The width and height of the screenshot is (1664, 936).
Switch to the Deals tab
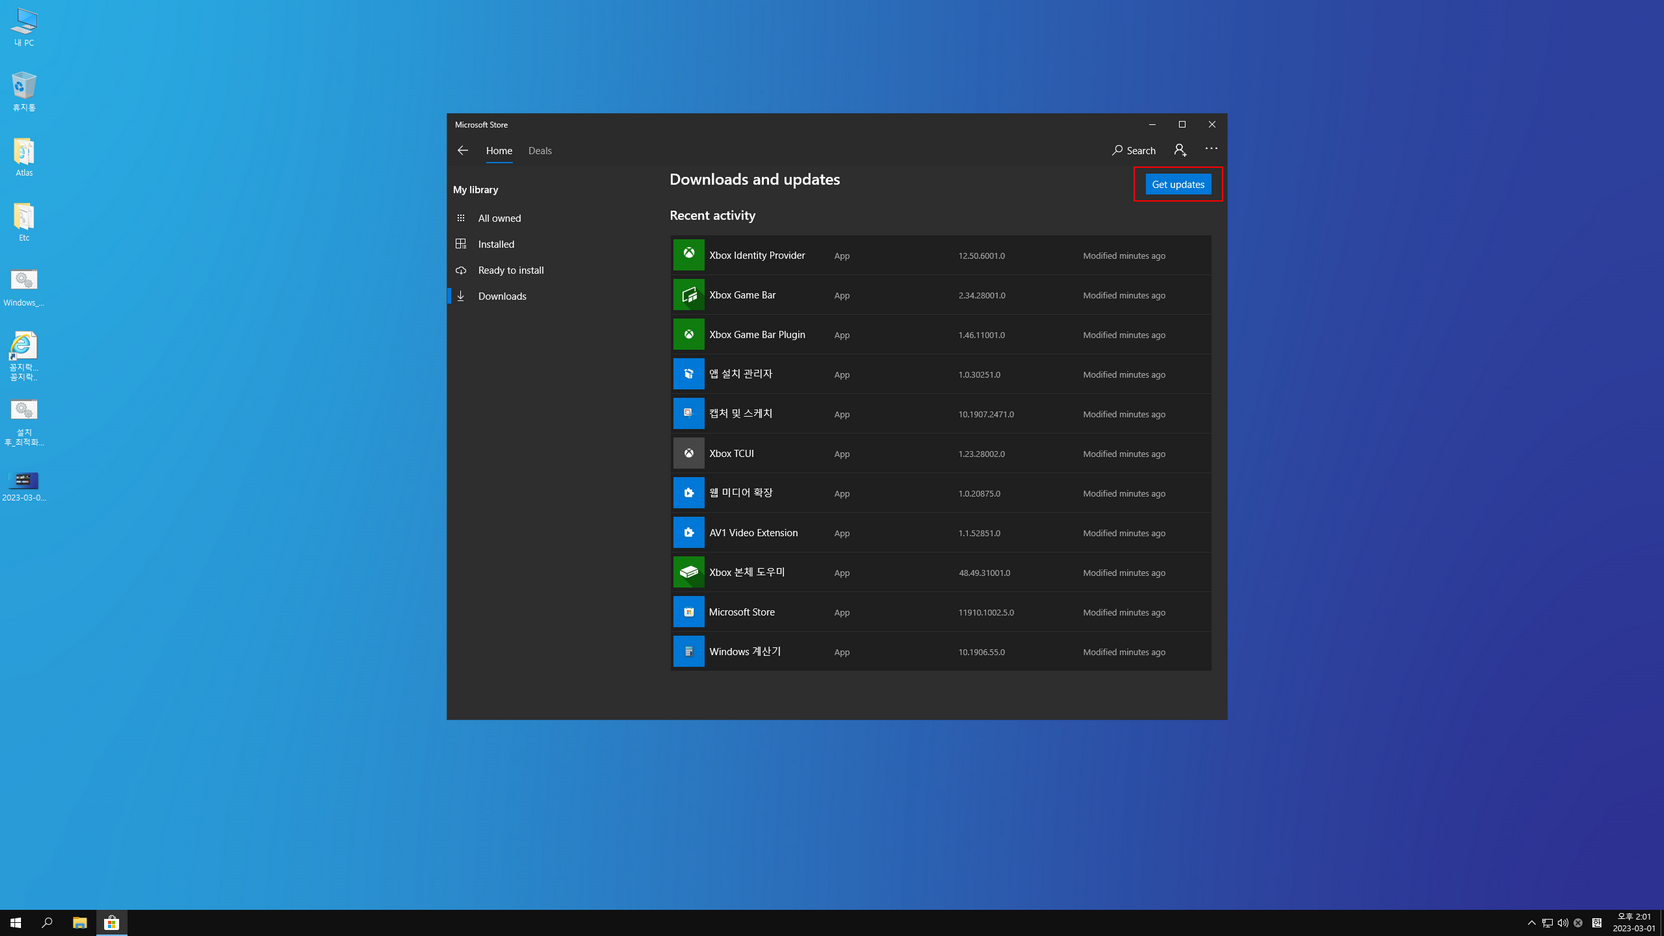coord(540,150)
